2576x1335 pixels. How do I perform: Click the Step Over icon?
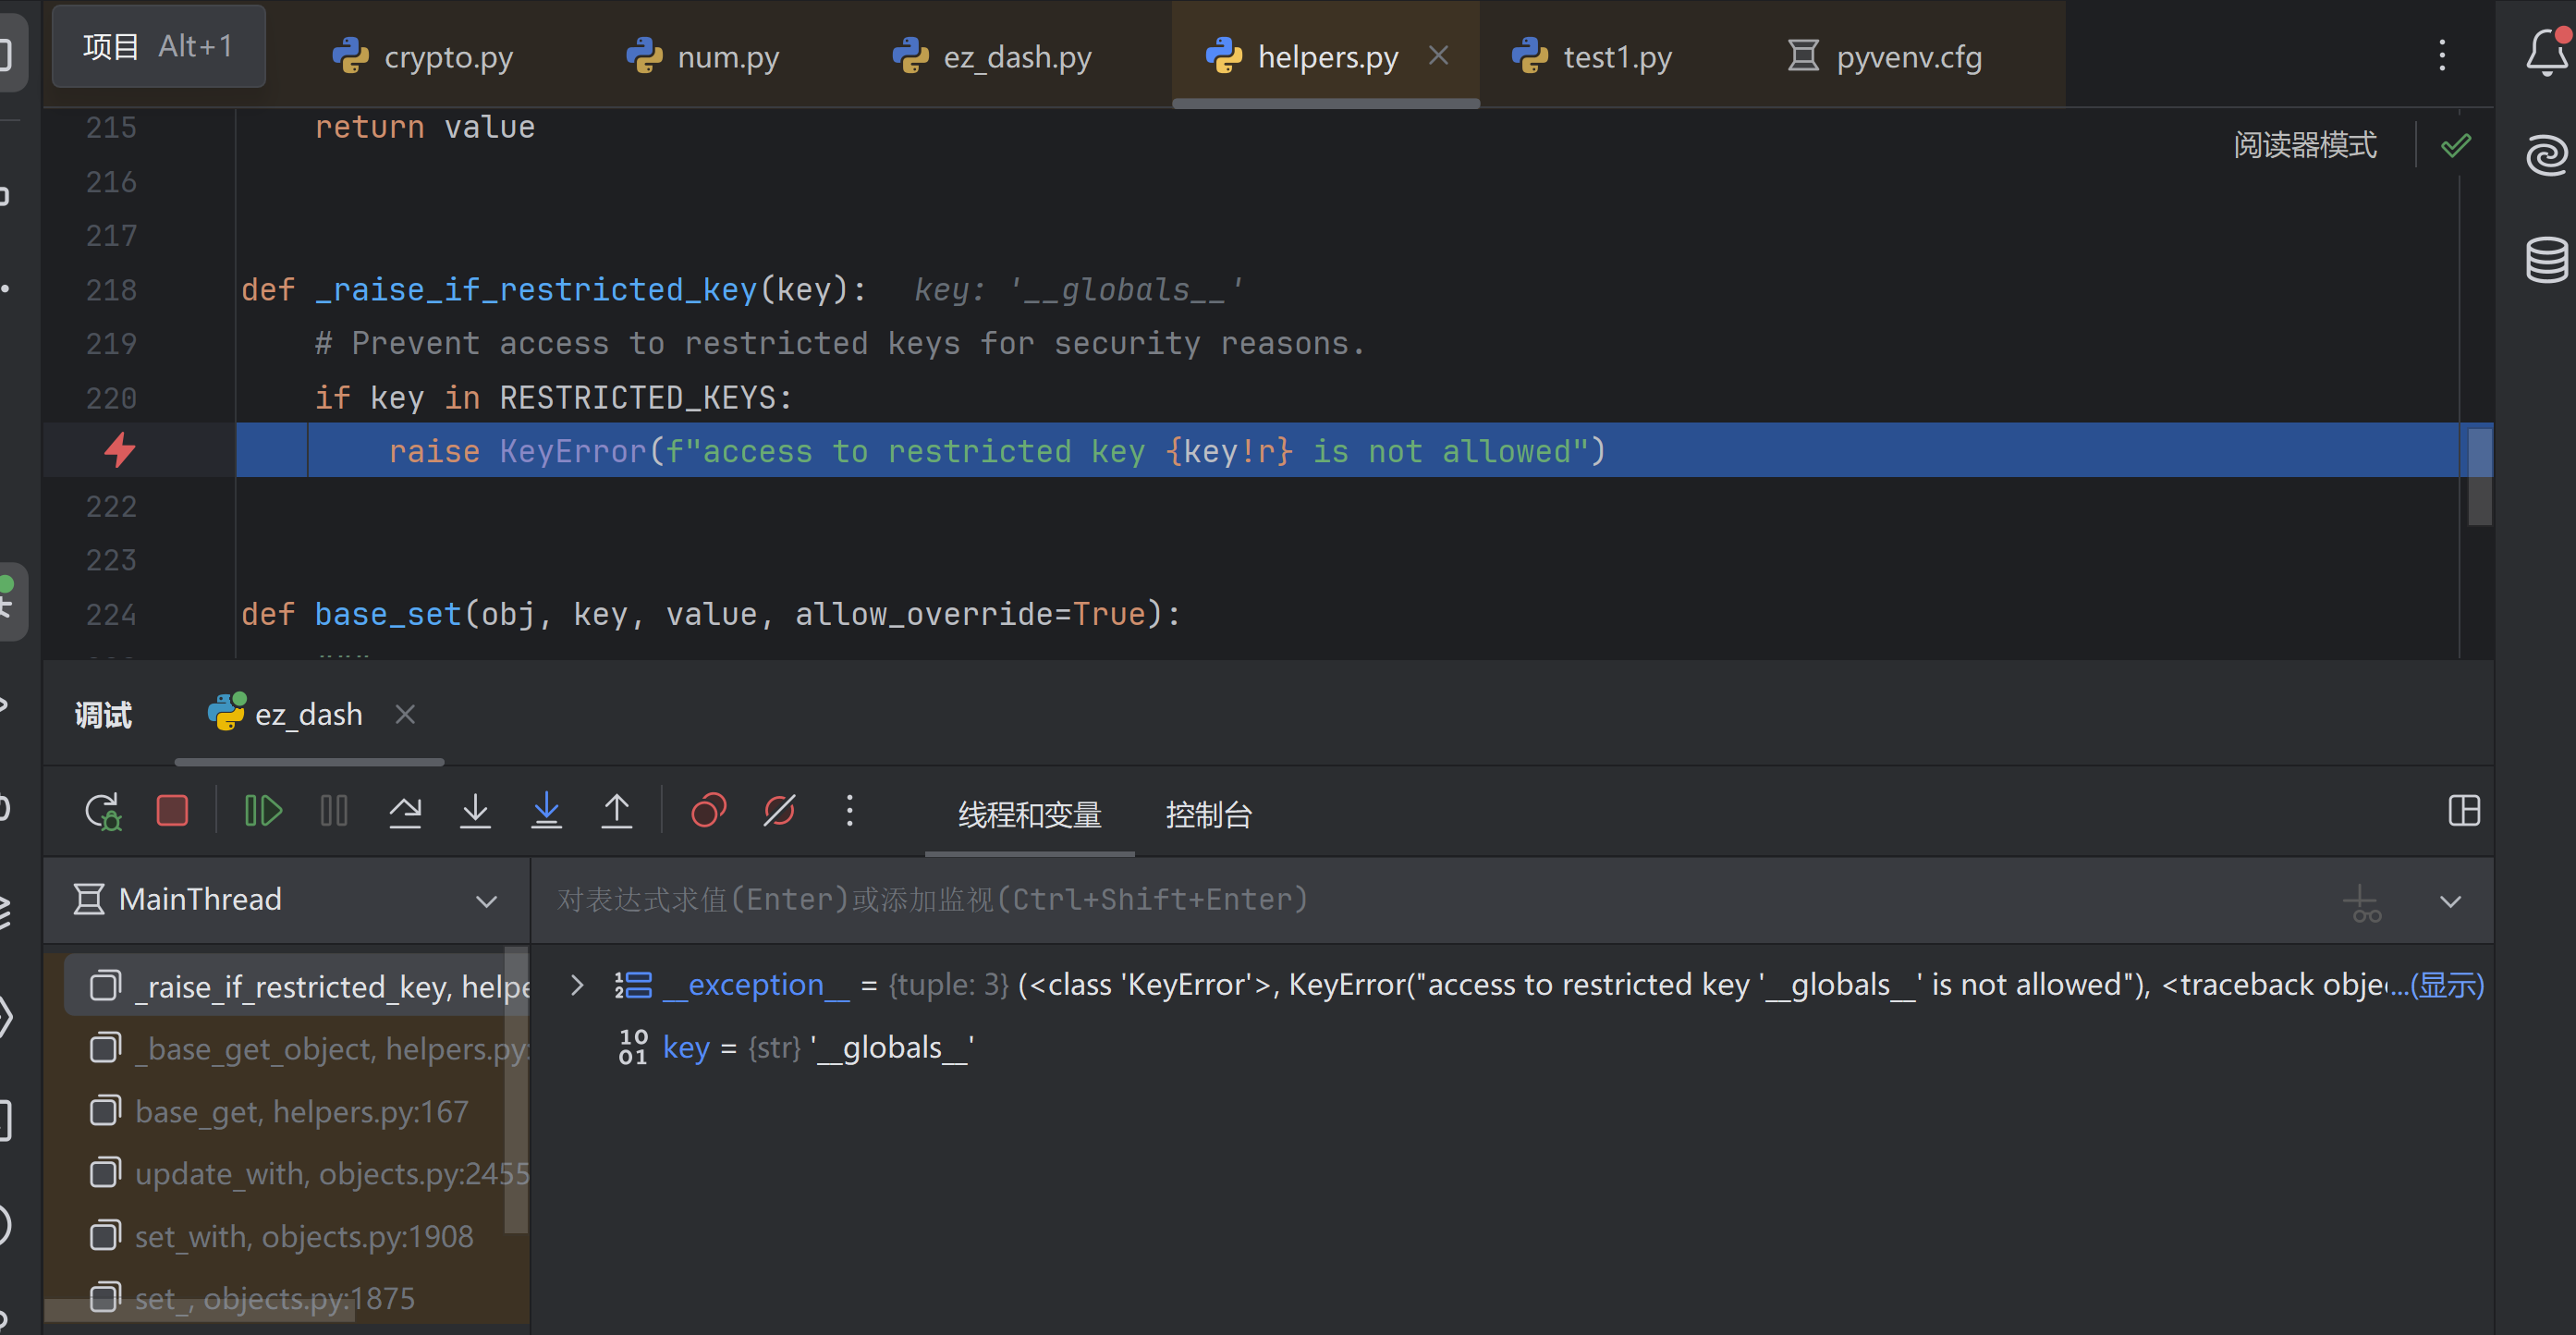coord(405,811)
